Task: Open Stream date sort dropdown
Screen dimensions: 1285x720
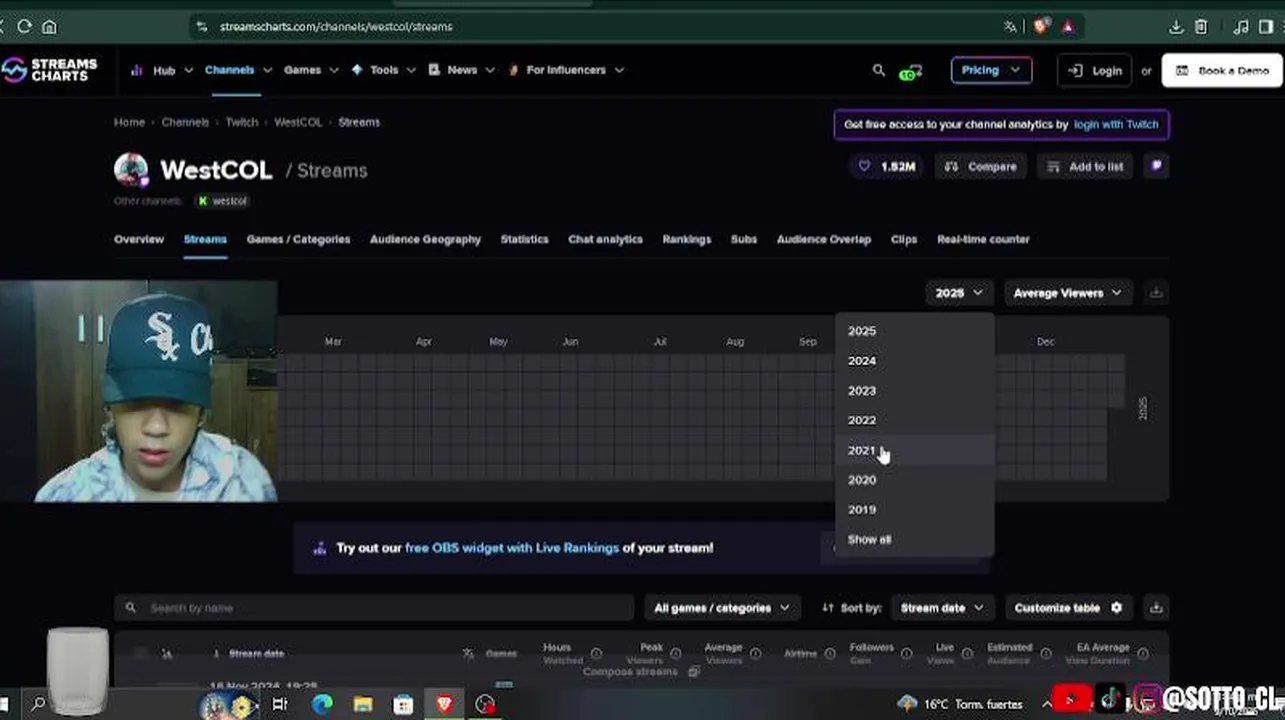Action: (941, 607)
